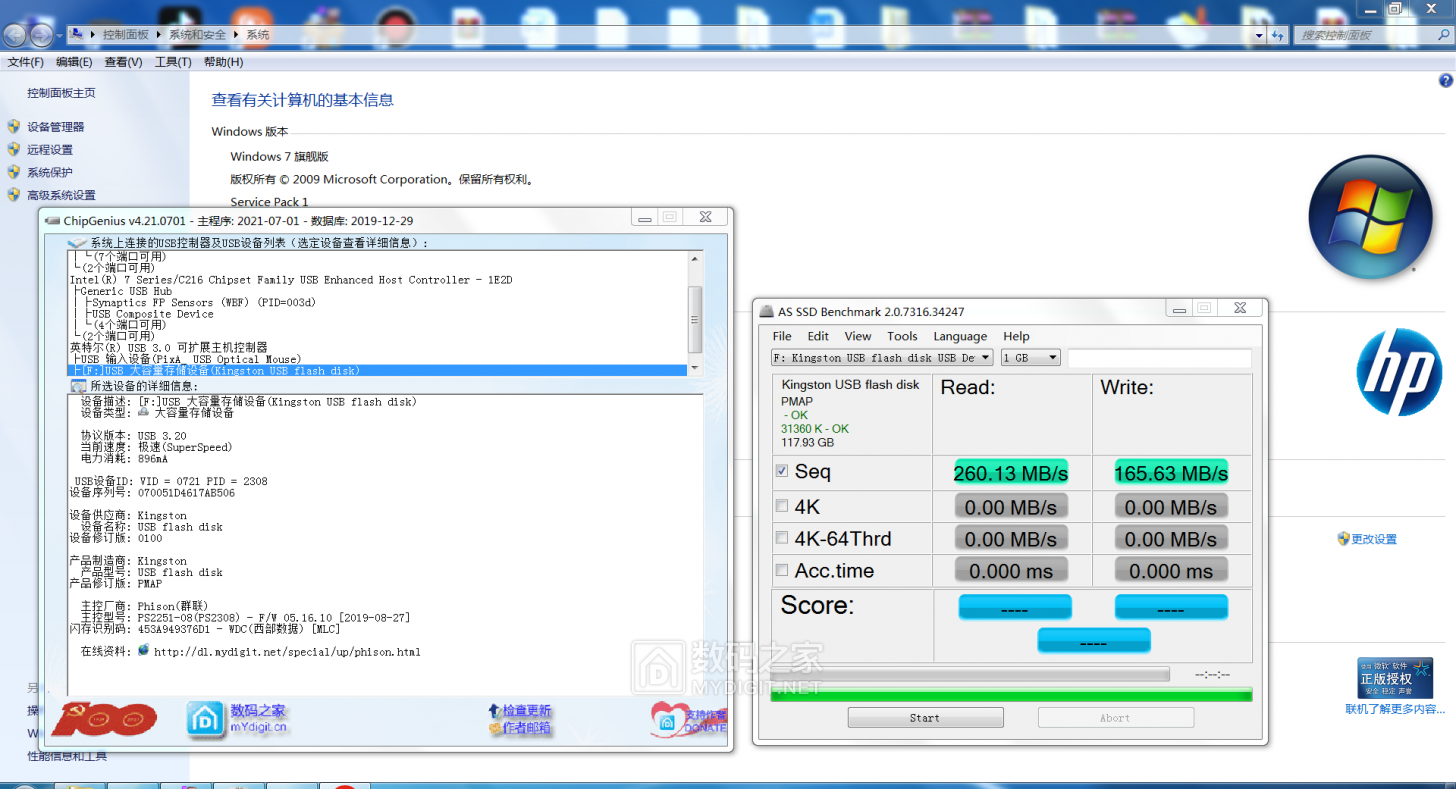The height and width of the screenshot is (789, 1456).
Task: Click the USB device list header icon in ChipGenius
Action: [x=77, y=243]
